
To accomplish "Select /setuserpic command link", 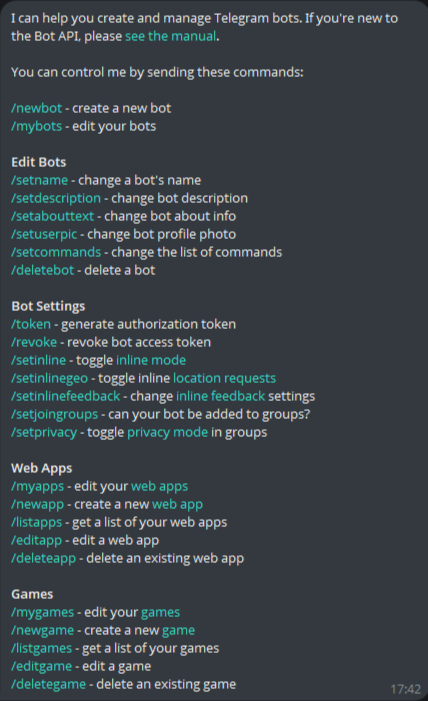I will [44, 234].
